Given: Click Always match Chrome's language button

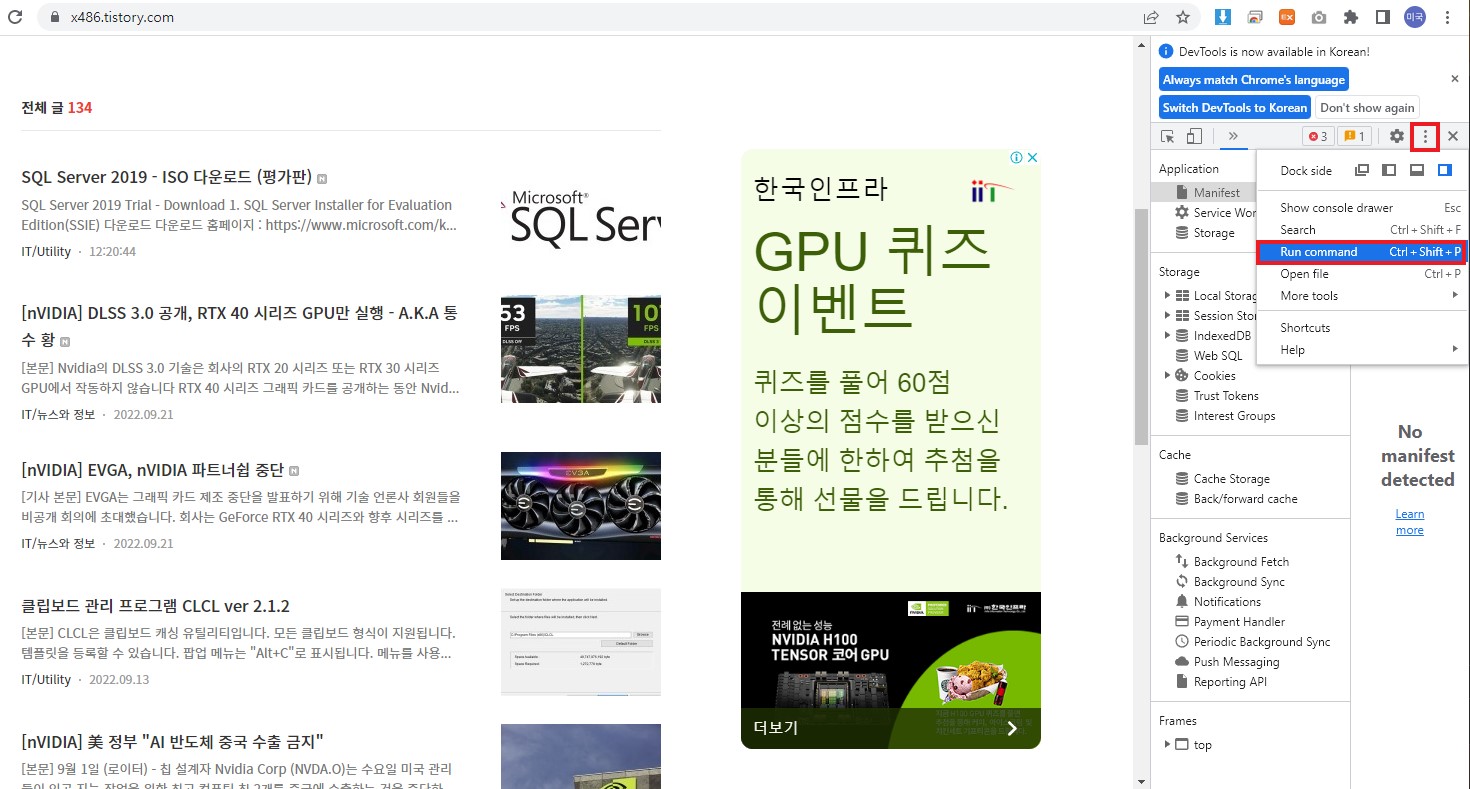Looking at the screenshot, I should [x=1254, y=80].
